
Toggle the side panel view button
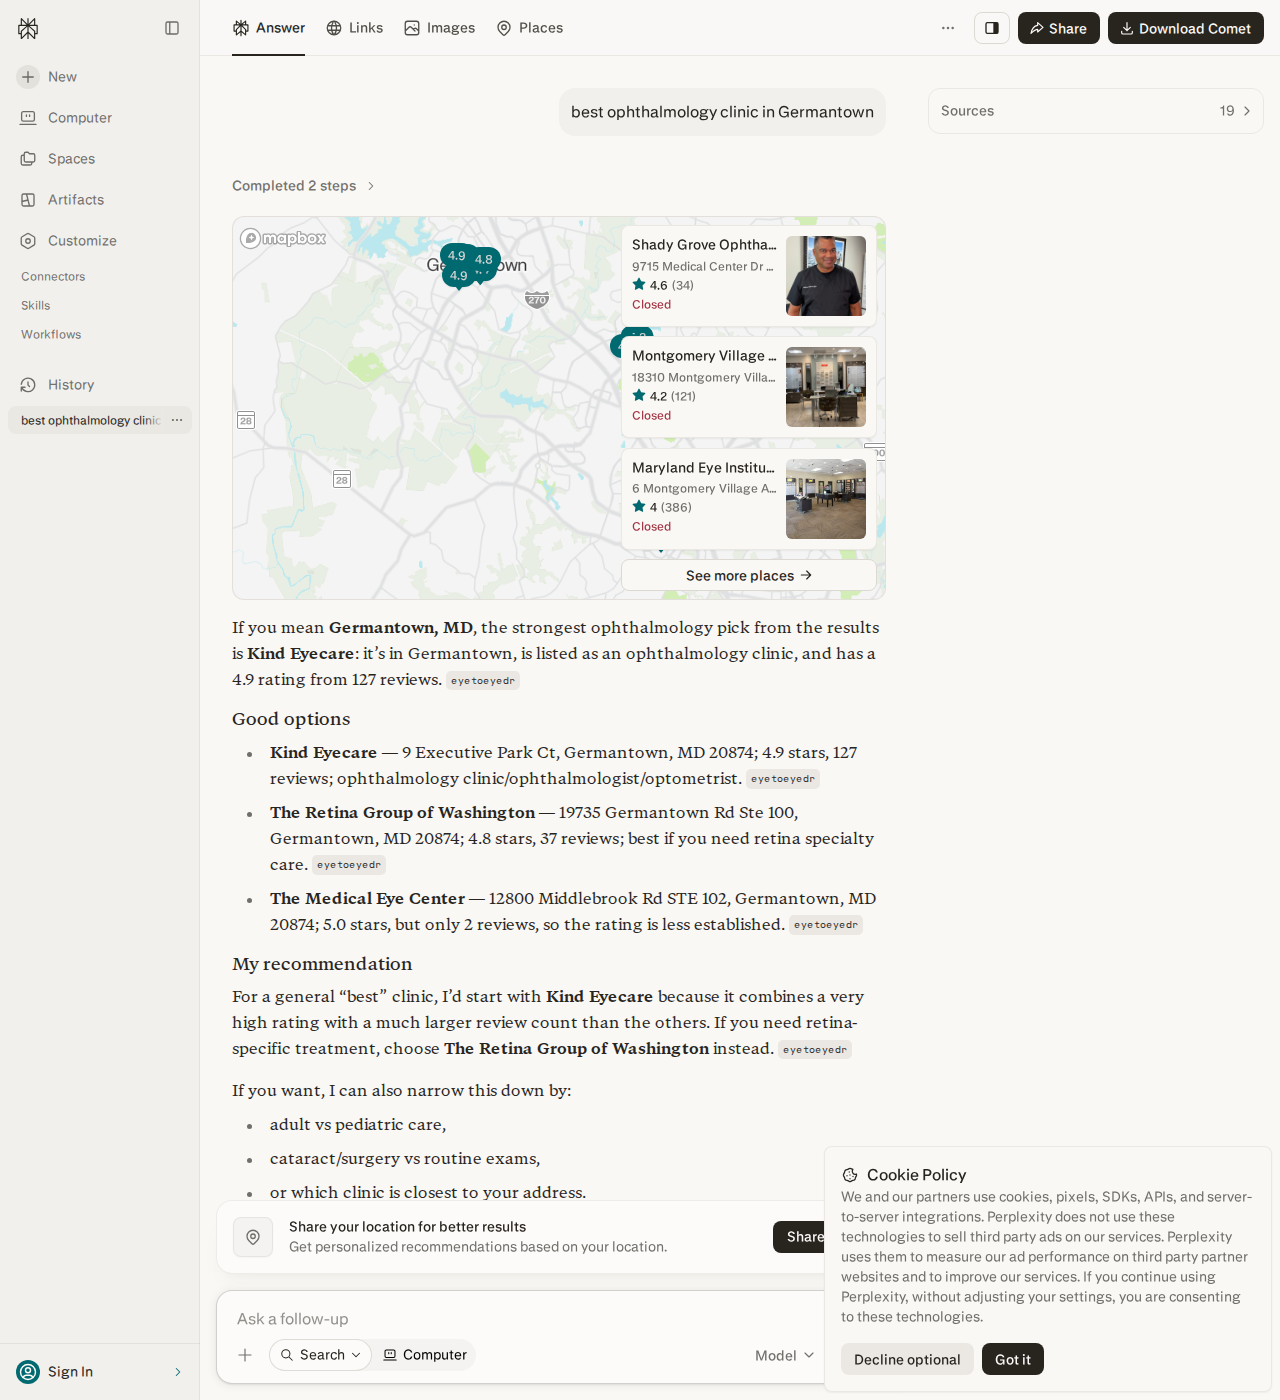pos(992,28)
